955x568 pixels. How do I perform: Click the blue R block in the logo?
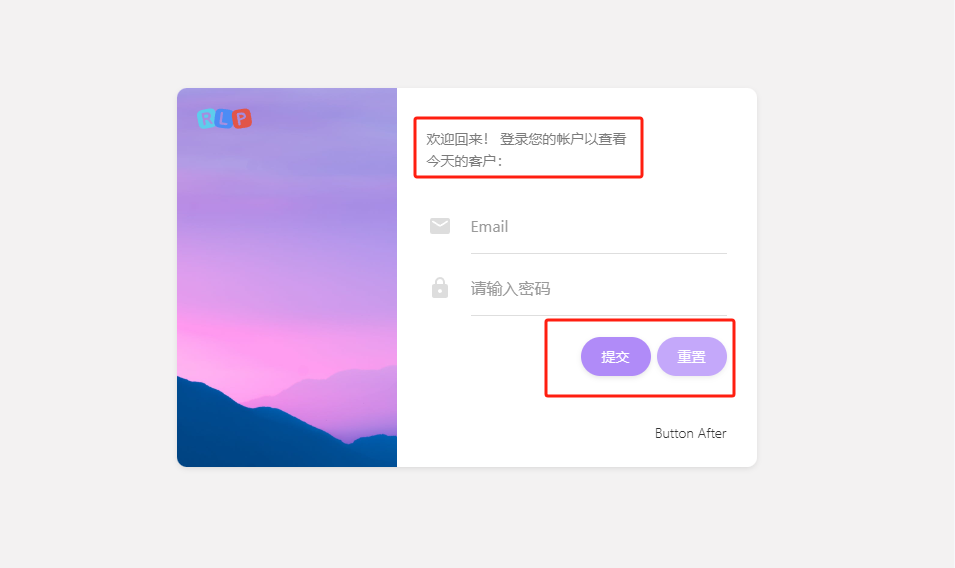coord(206,119)
